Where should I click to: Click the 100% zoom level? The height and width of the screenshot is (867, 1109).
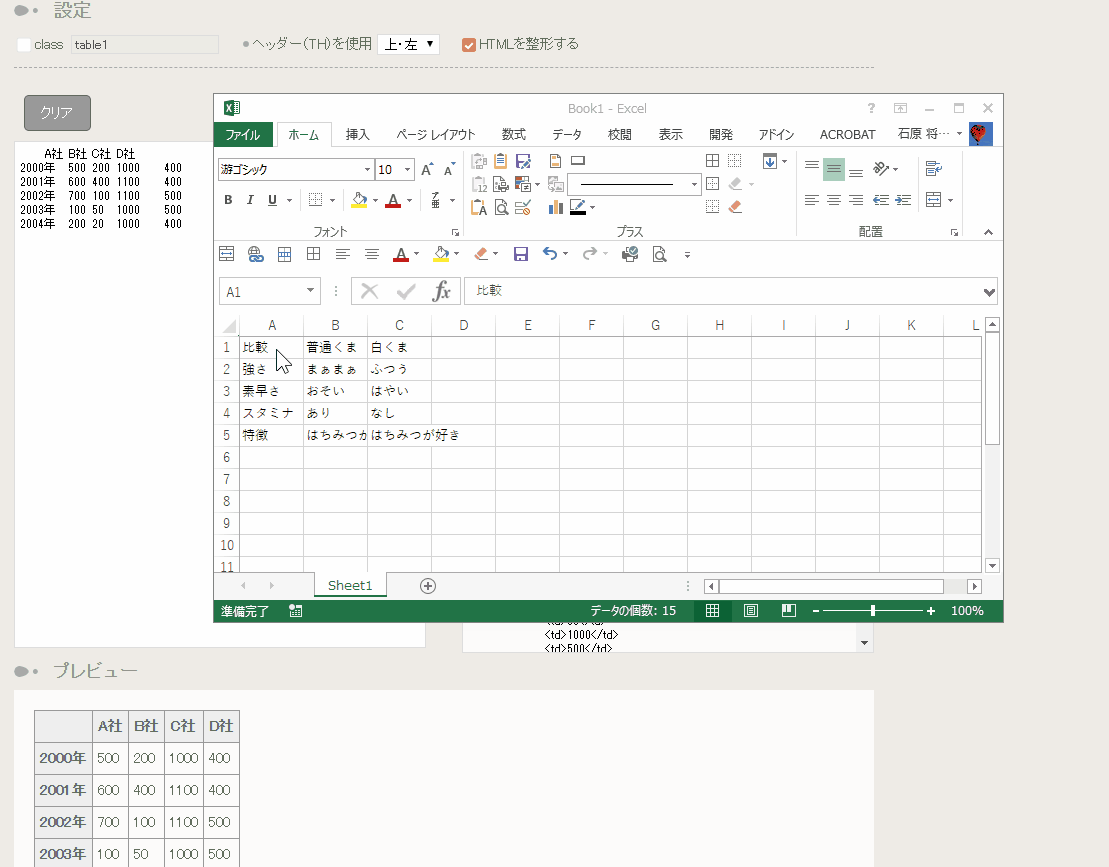point(967,611)
